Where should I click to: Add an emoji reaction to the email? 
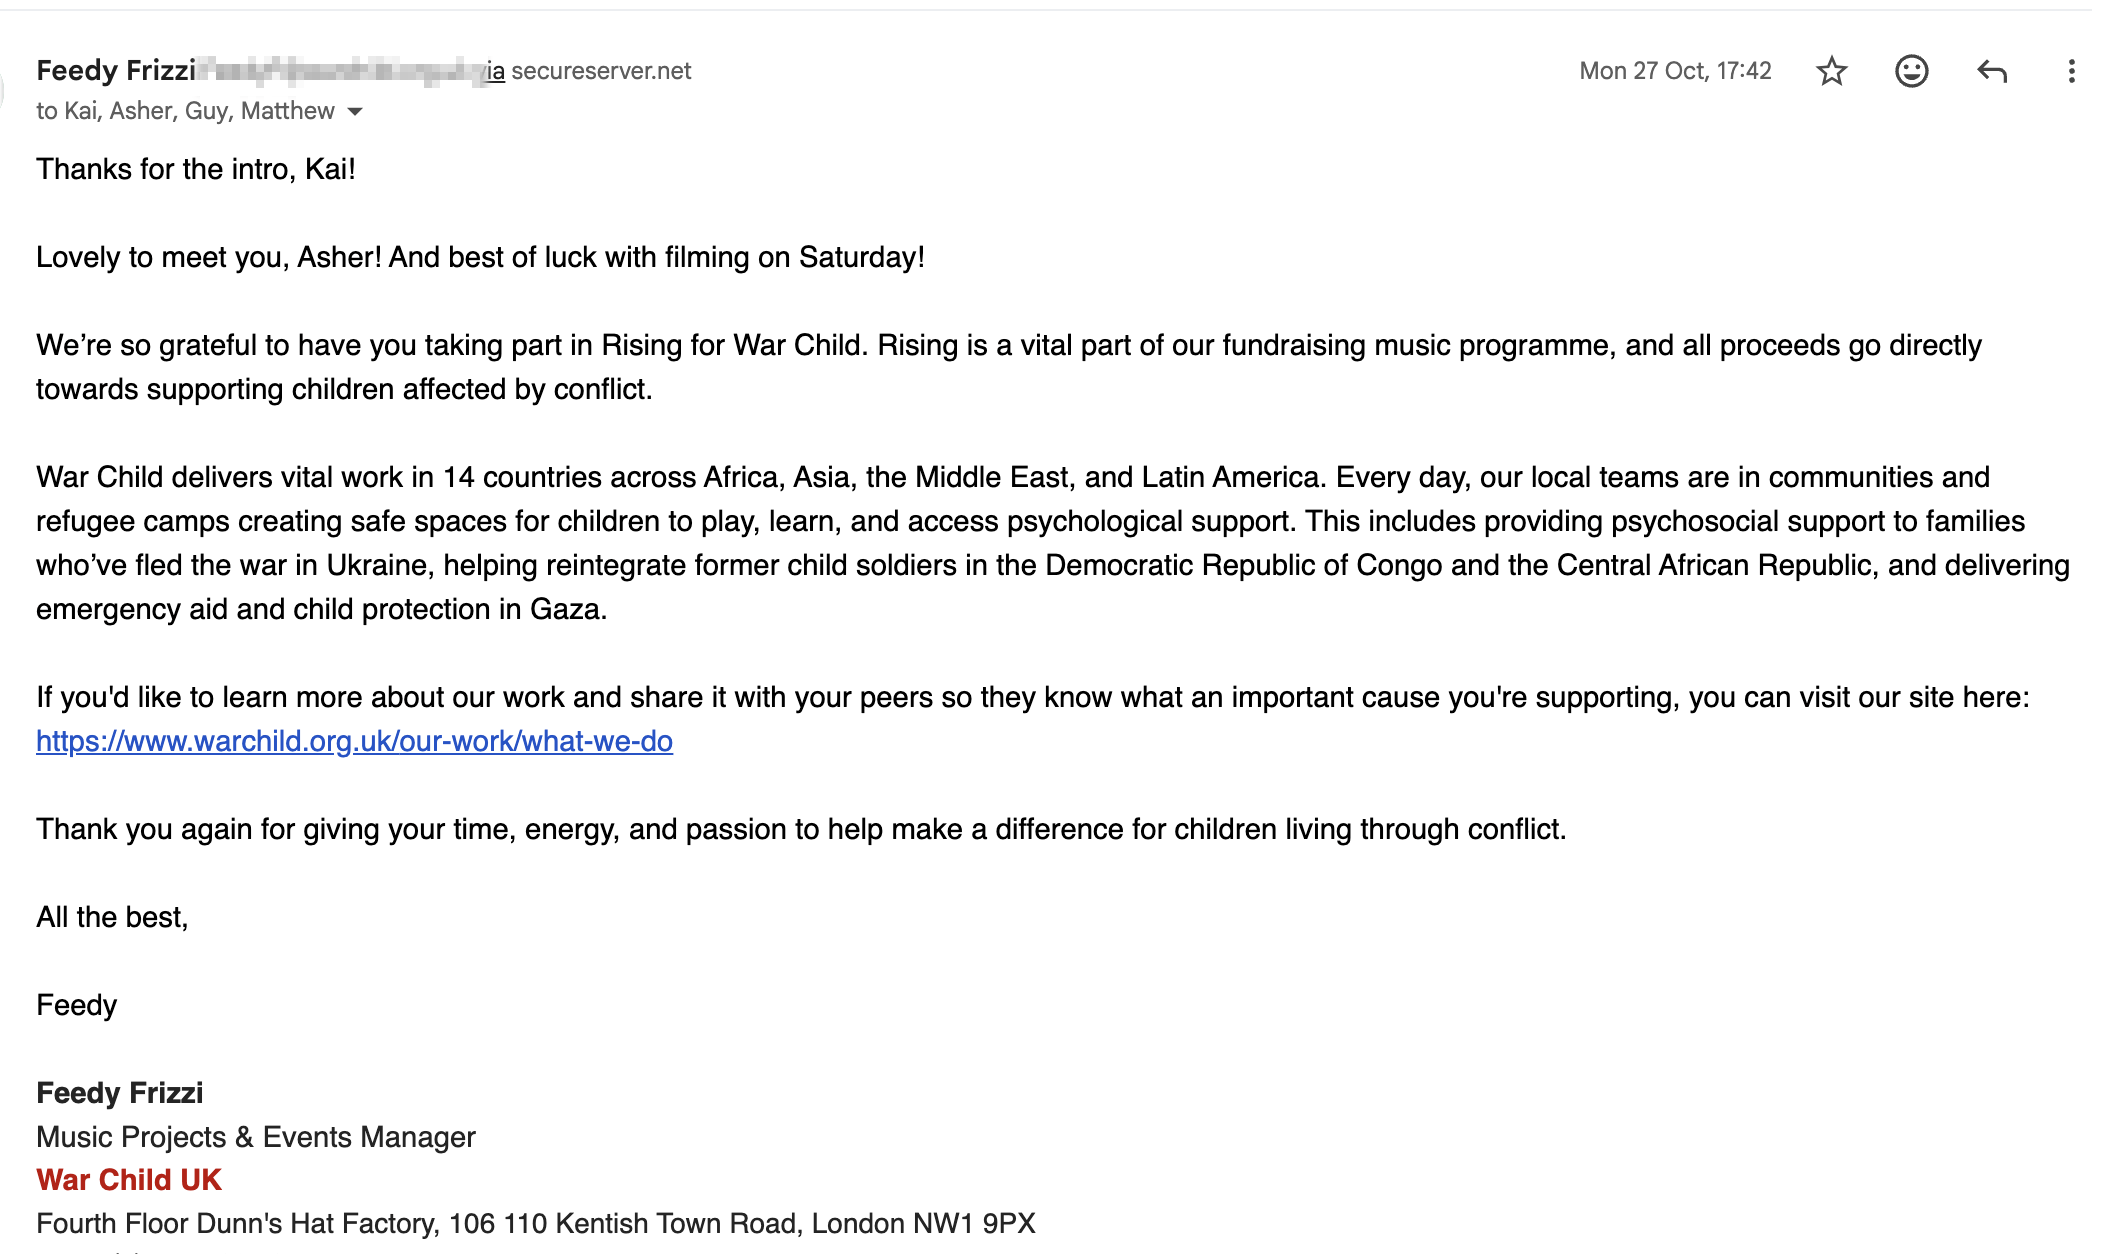(x=1911, y=71)
